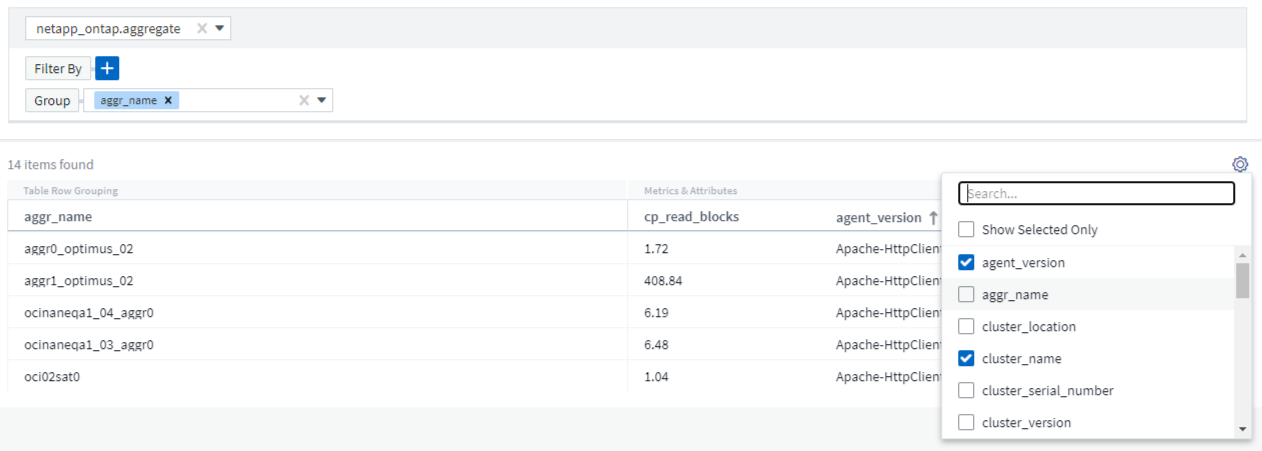Screen dimensions: 1262x451
Task: Check the cluster_location checkbox
Action: click(966, 326)
